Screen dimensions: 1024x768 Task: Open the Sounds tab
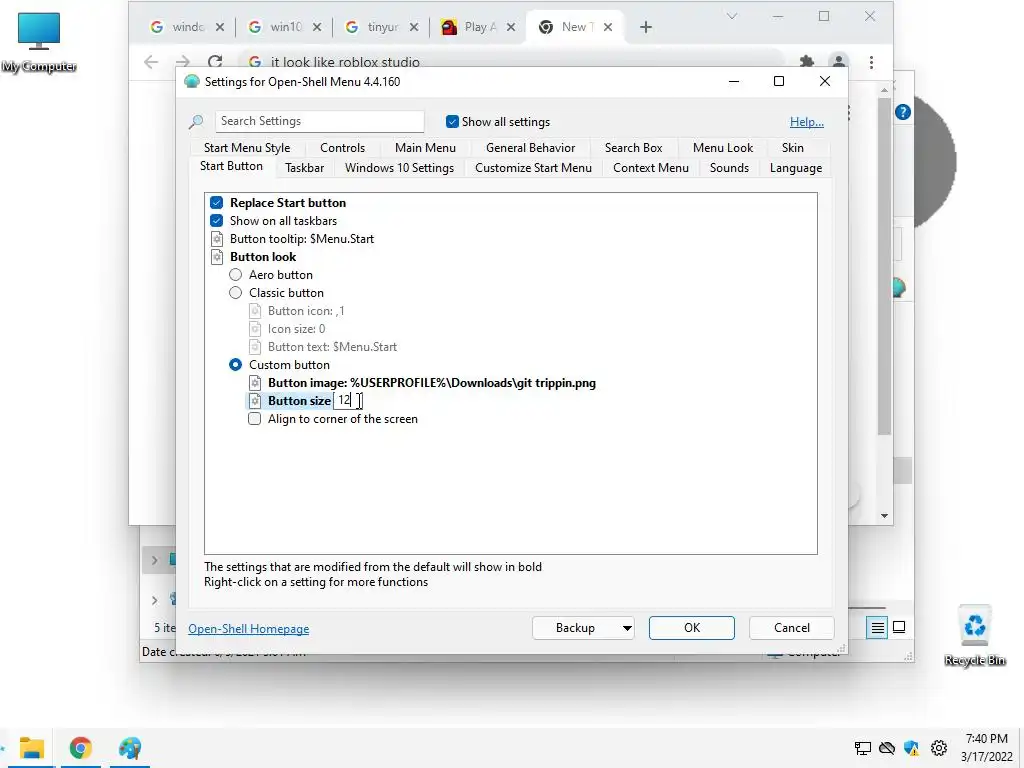pos(729,168)
